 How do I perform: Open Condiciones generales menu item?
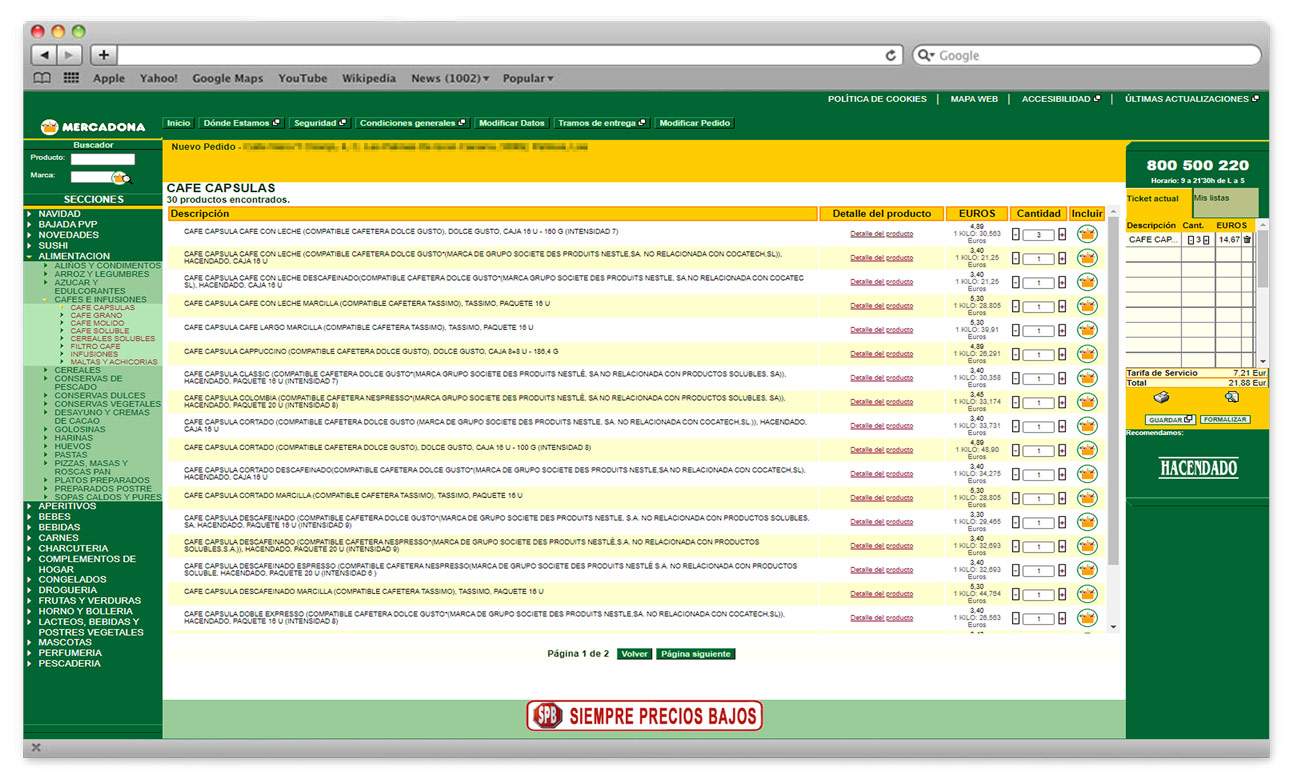[413, 123]
